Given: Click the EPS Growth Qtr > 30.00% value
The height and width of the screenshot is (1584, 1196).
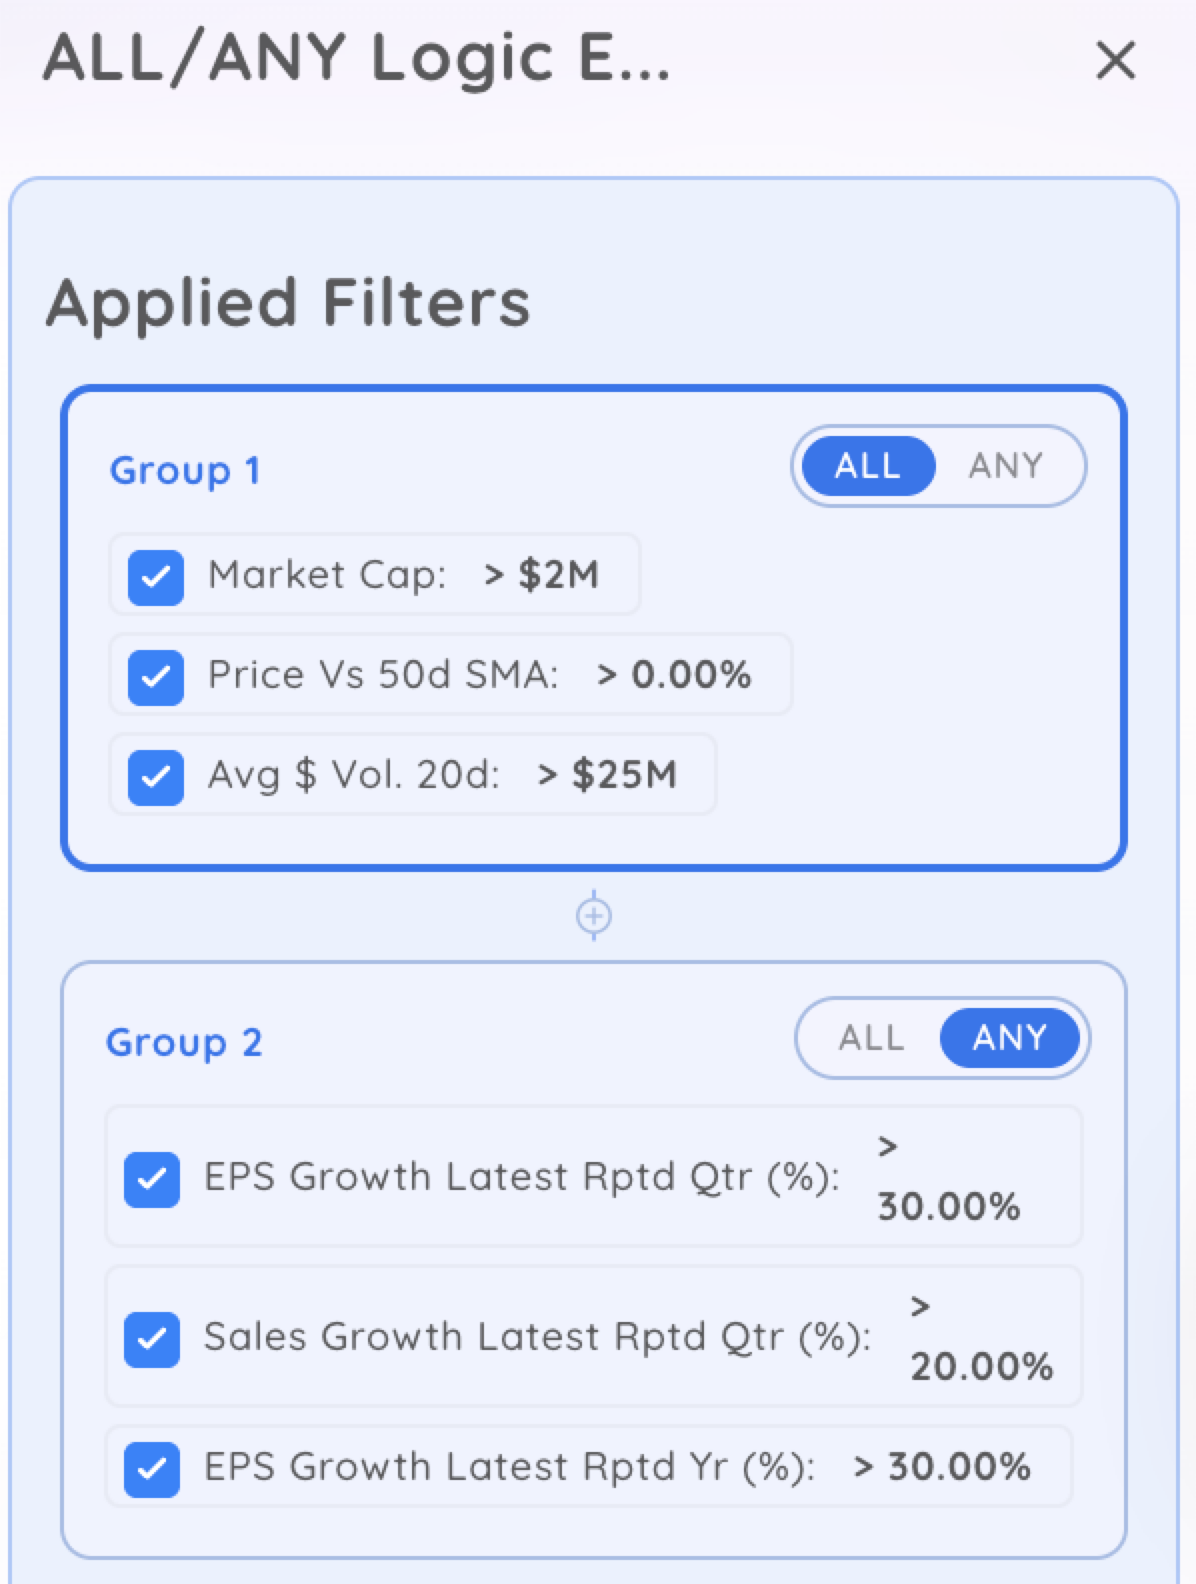Looking at the screenshot, I should point(948,1205).
